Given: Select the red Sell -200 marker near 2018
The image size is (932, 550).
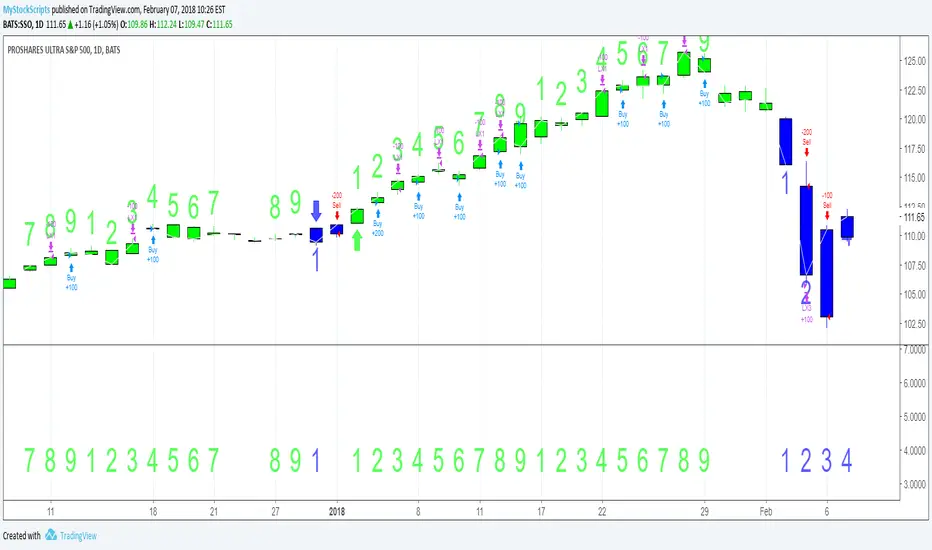Looking at the screenshot, I should click(x=337, y=206).
